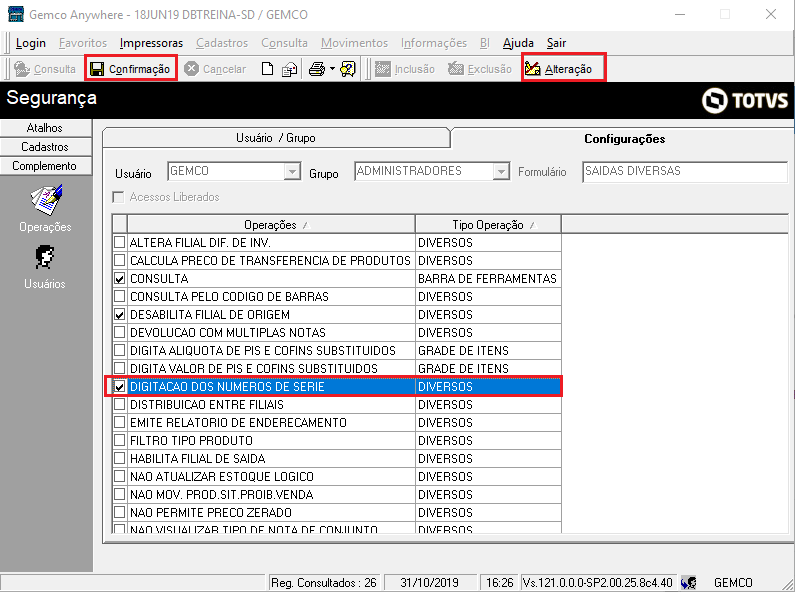Select the DIGITACAO DOS NUMEROS DE SERIE row

point(337,387)
